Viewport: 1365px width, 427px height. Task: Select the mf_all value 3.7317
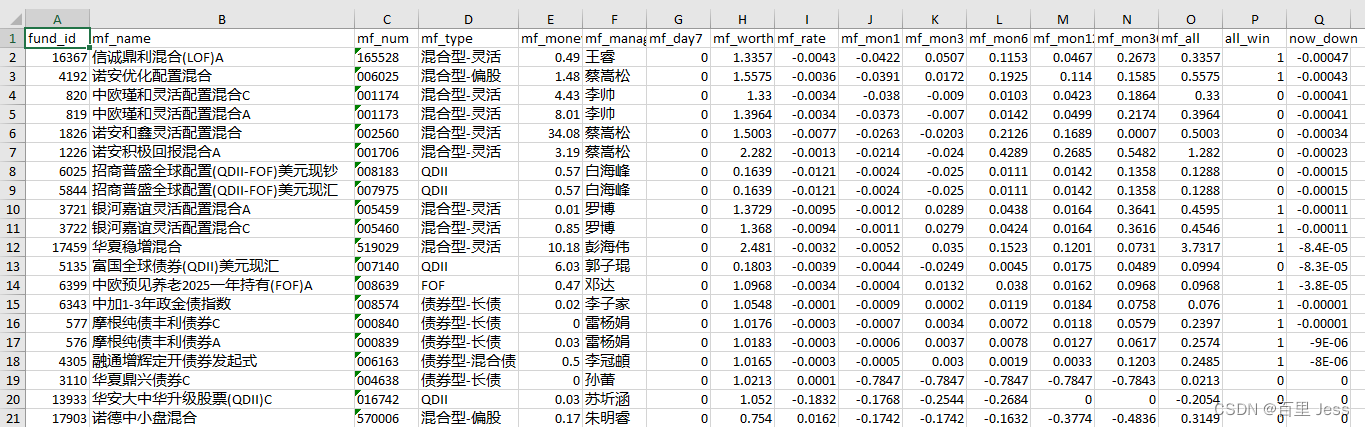click(x=1190, y=246)
